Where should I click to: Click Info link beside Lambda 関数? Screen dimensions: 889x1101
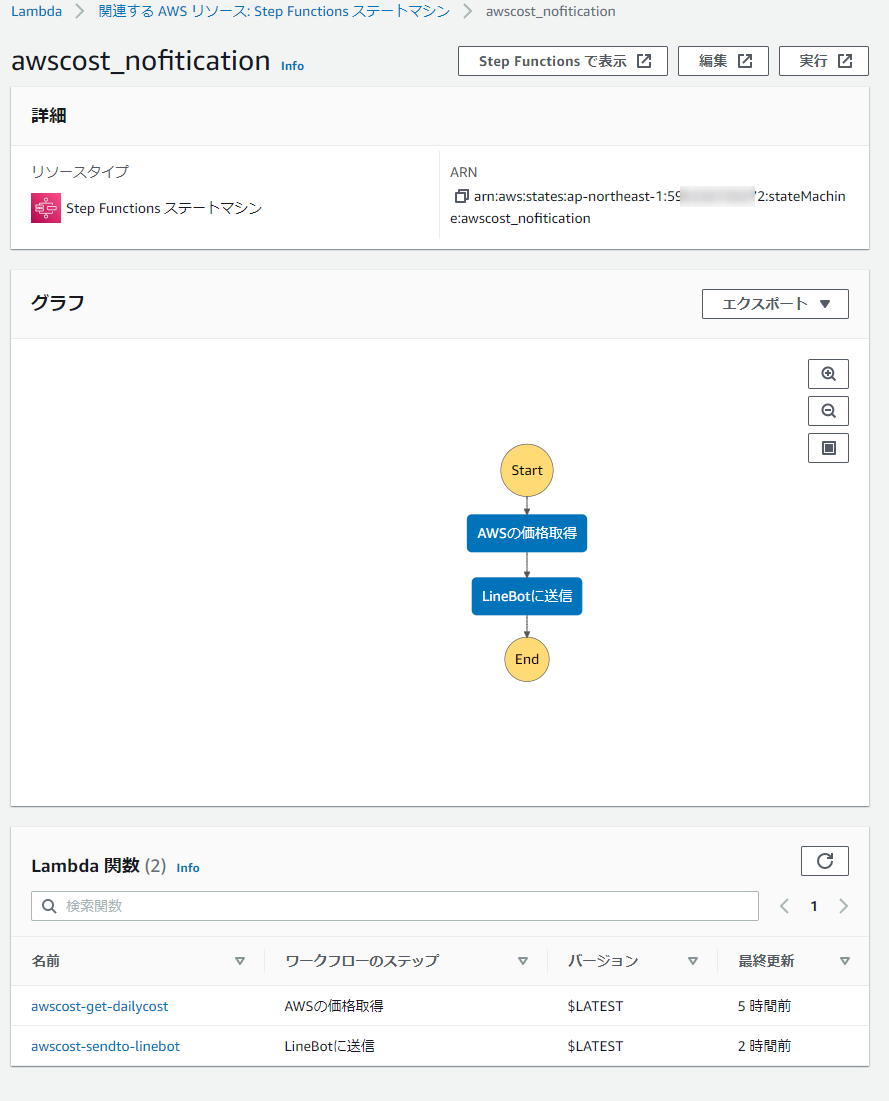point(187,868)
